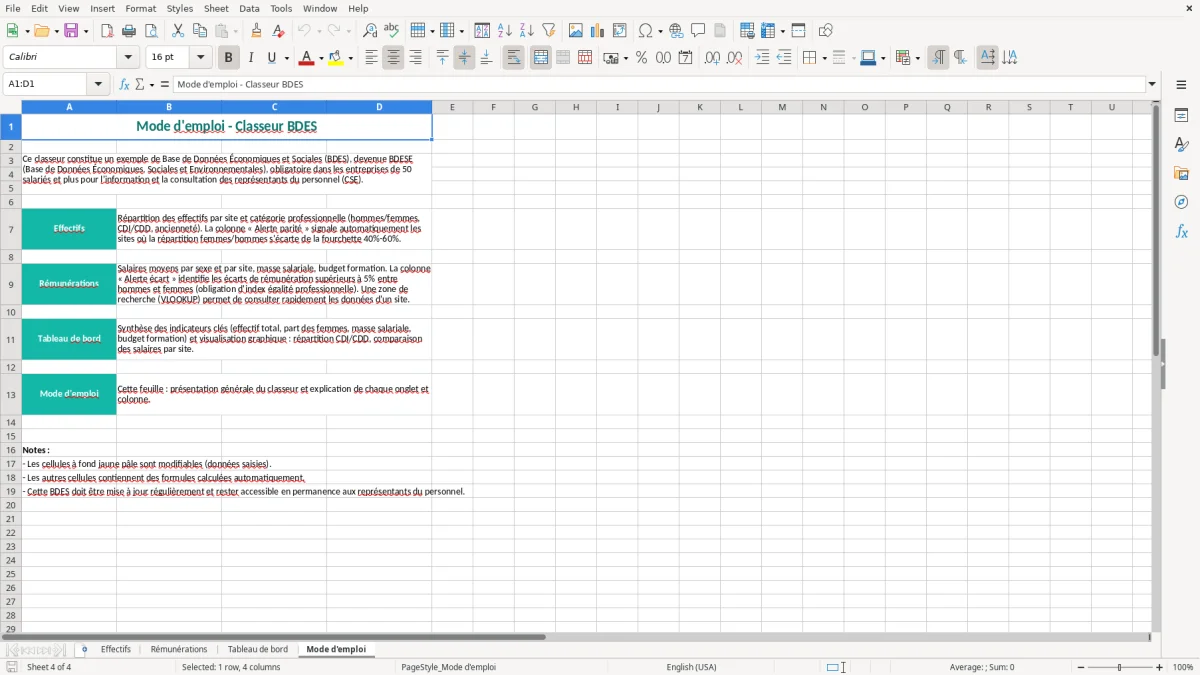Insert a comment
1200x675 pixels.
698,31
